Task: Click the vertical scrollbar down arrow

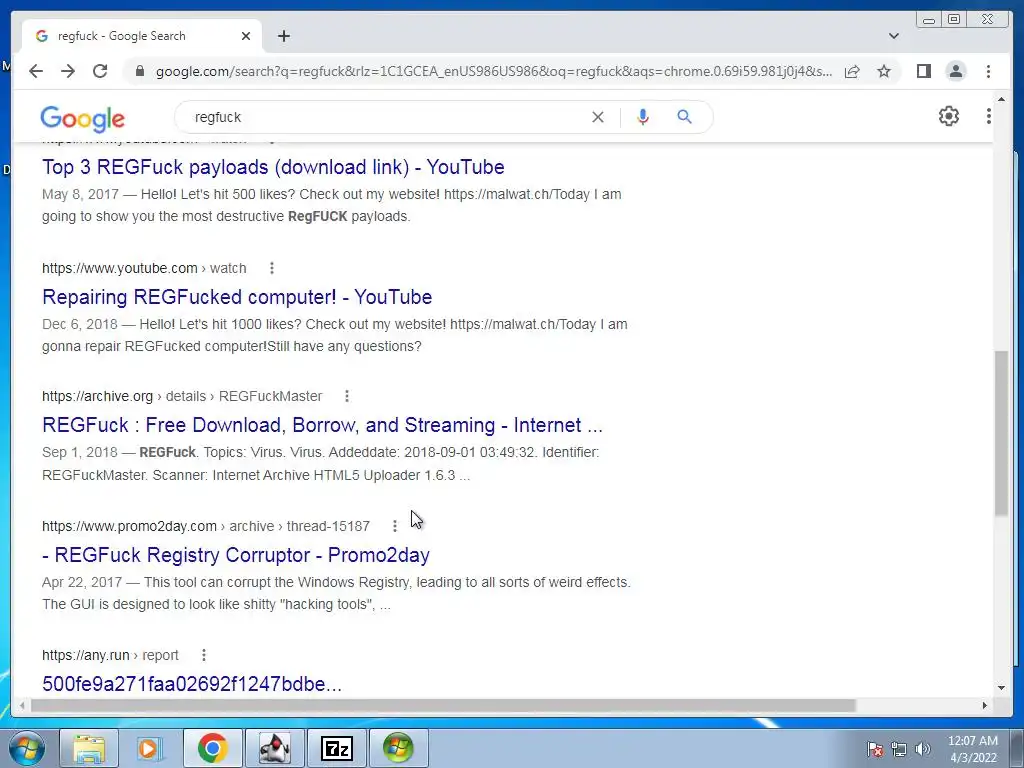Action: 1001,688
